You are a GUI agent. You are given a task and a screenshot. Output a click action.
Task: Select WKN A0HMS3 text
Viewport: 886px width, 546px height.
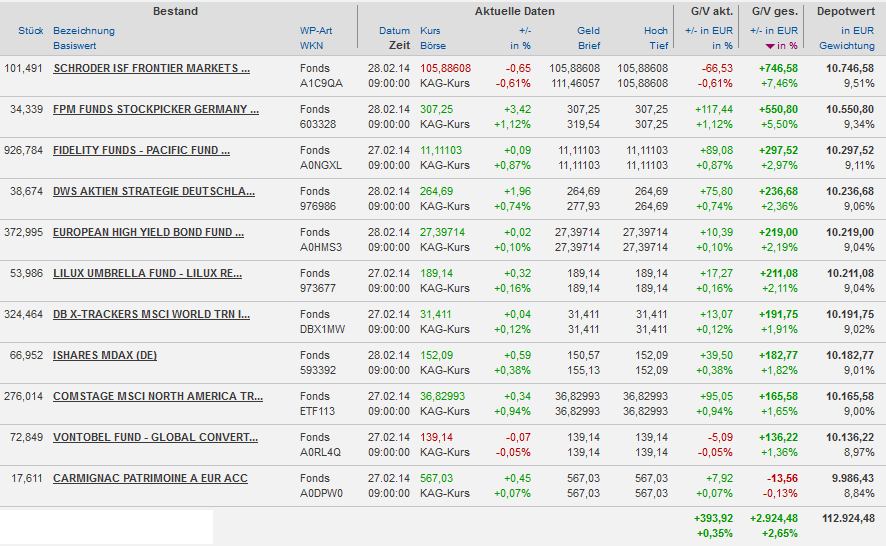(x=320, y=248)
